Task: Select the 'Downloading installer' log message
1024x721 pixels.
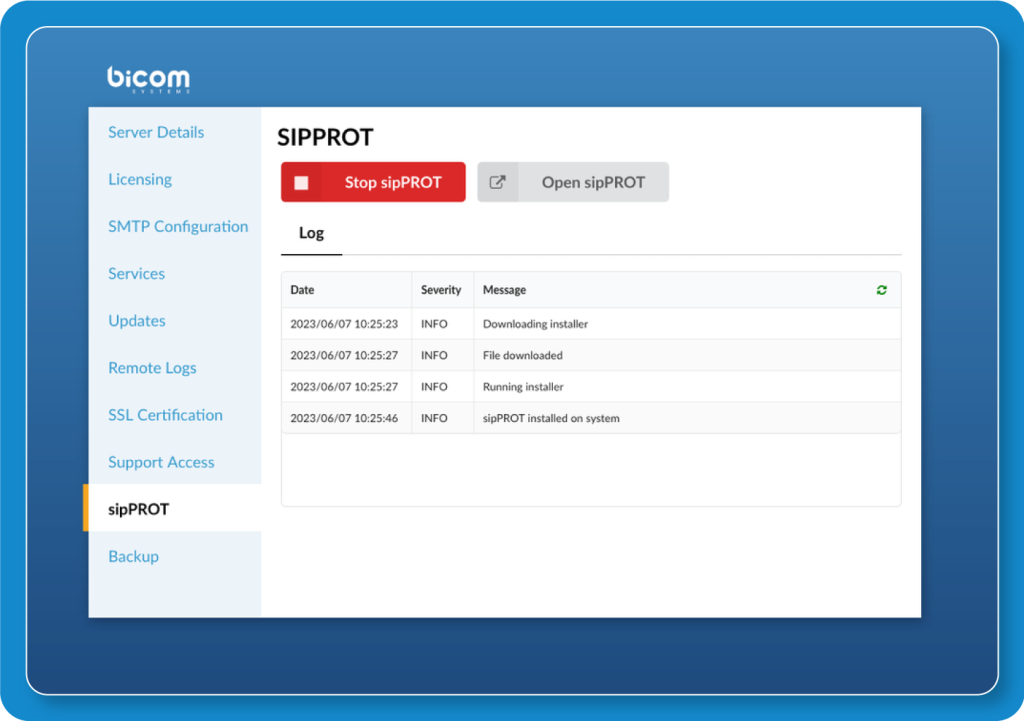Action: click(536, 324)
